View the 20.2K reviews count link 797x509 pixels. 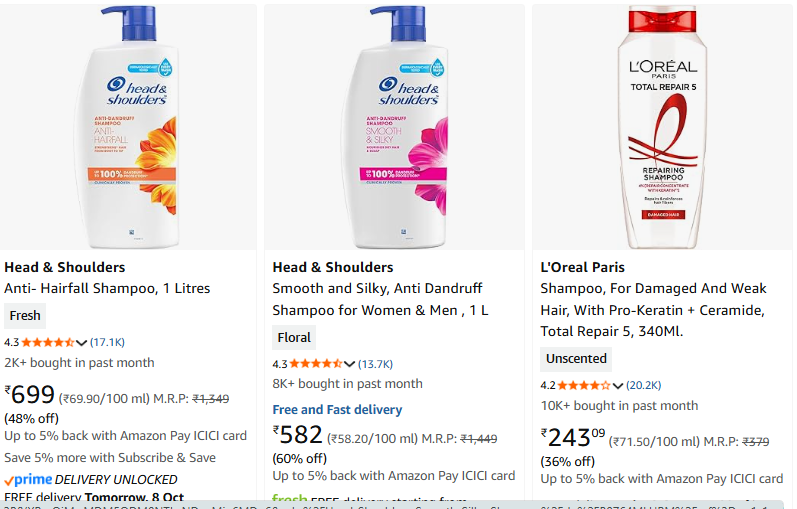(x=644, y=385)
